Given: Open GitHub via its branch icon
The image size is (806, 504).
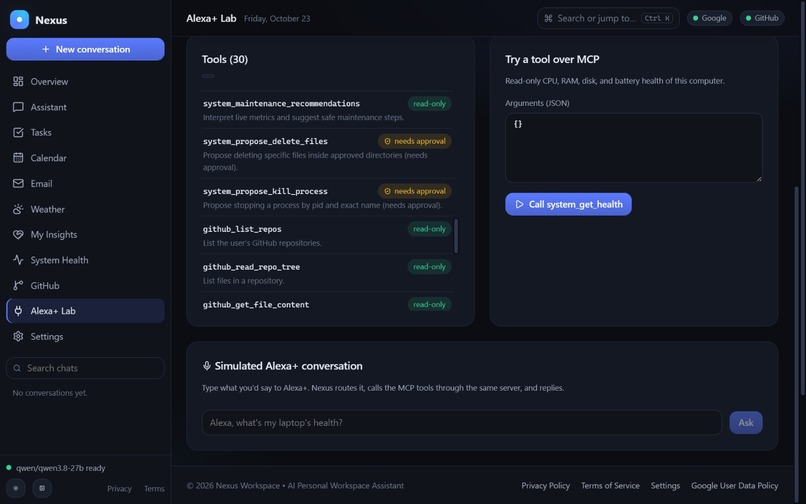Looking at the screenshot, I should (18, 285).
